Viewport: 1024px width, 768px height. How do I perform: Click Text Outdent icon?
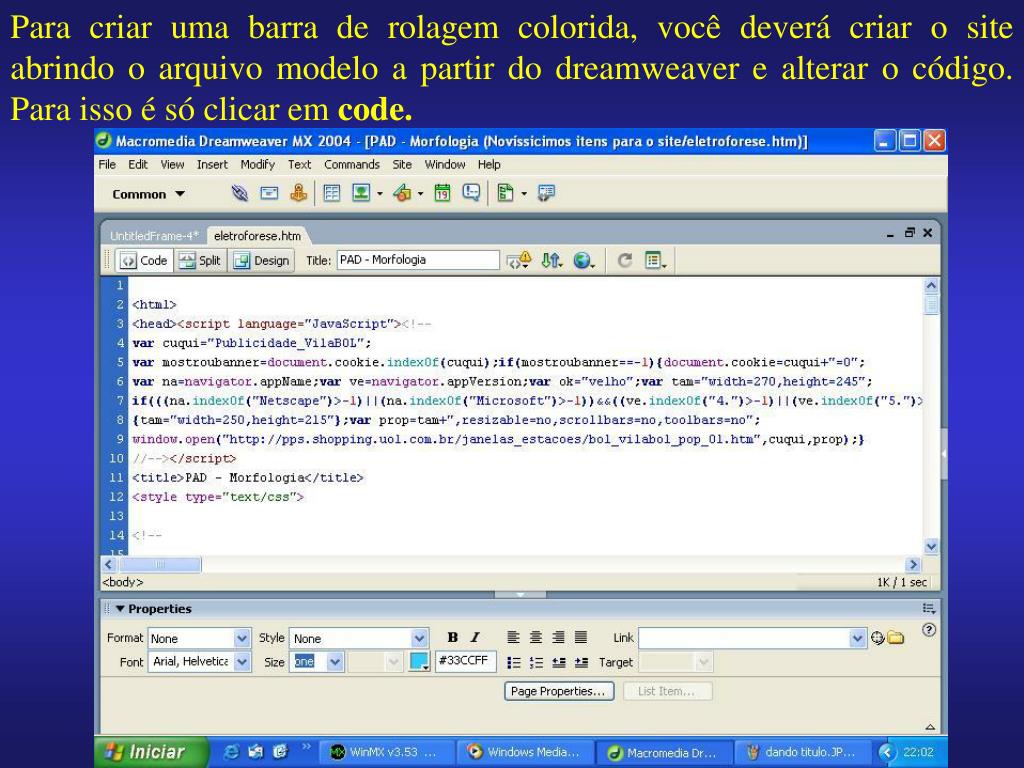(x=558, y=663)
